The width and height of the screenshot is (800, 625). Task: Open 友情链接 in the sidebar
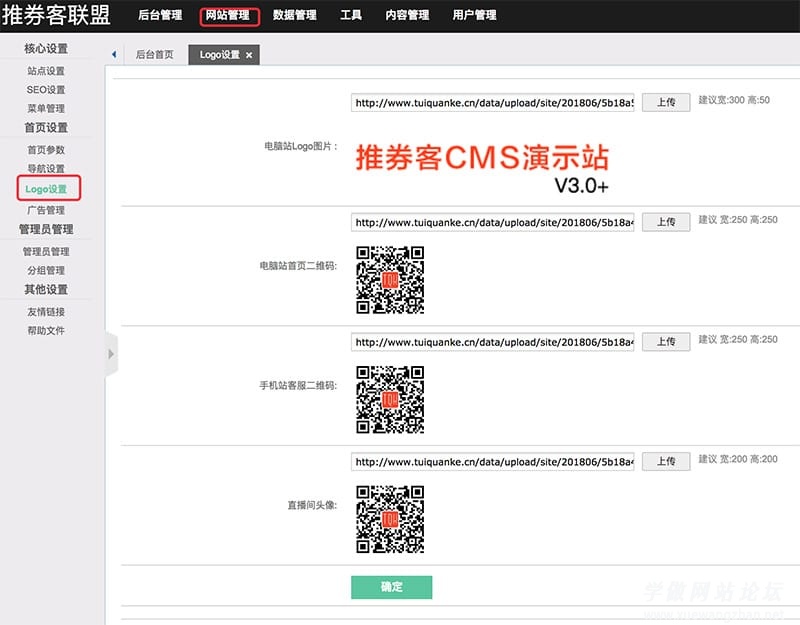pyautogui.click(x=46, y=311)
